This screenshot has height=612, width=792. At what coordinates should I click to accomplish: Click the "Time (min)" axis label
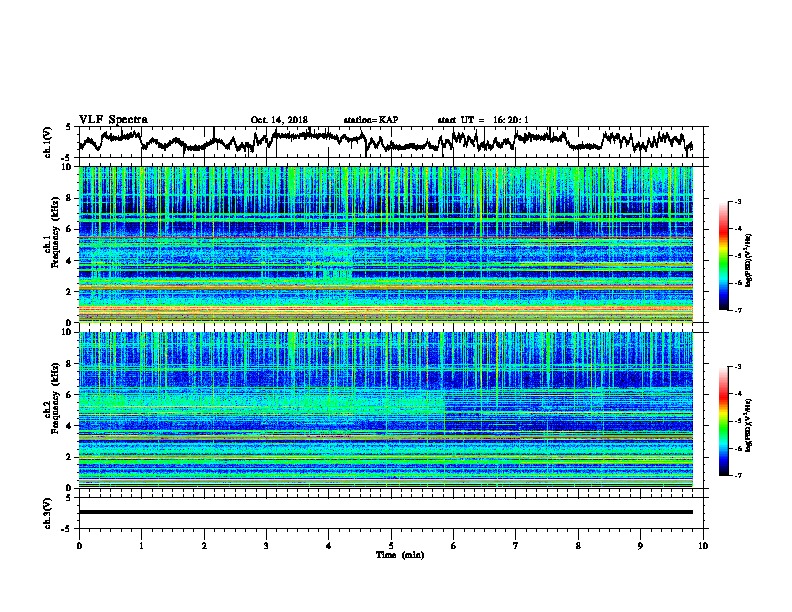coord(400,555)
